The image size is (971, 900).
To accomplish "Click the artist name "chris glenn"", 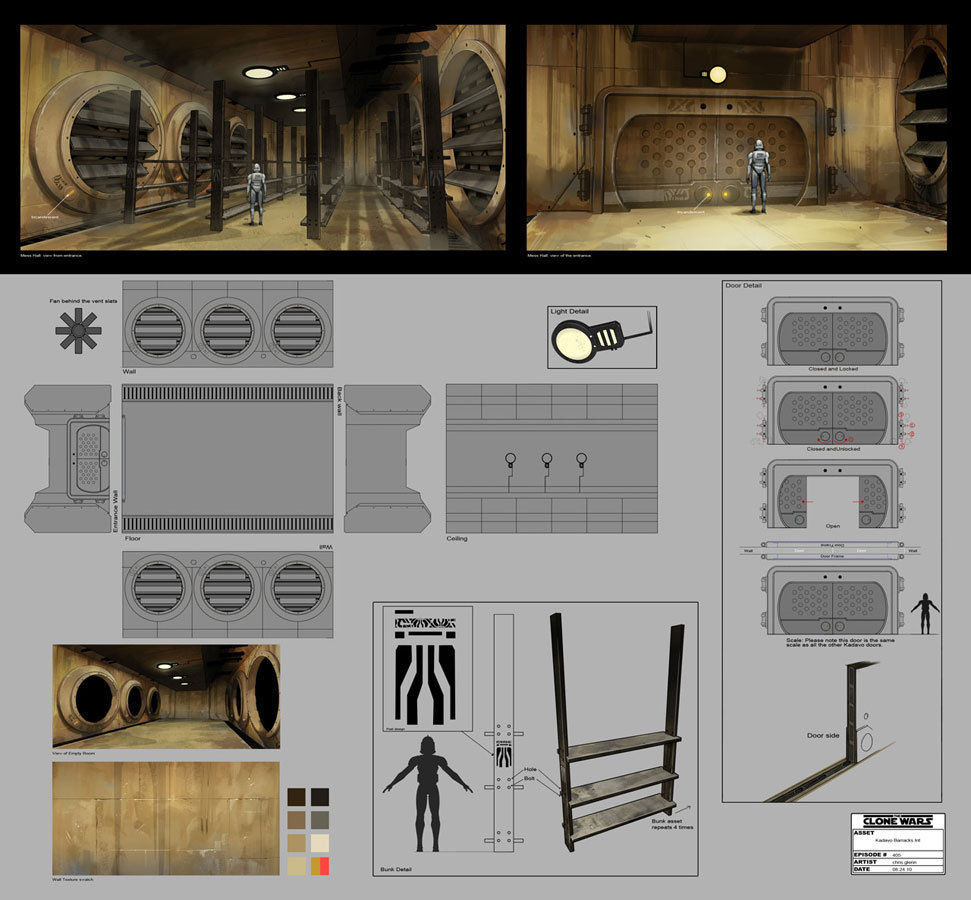I will [904, 862].
